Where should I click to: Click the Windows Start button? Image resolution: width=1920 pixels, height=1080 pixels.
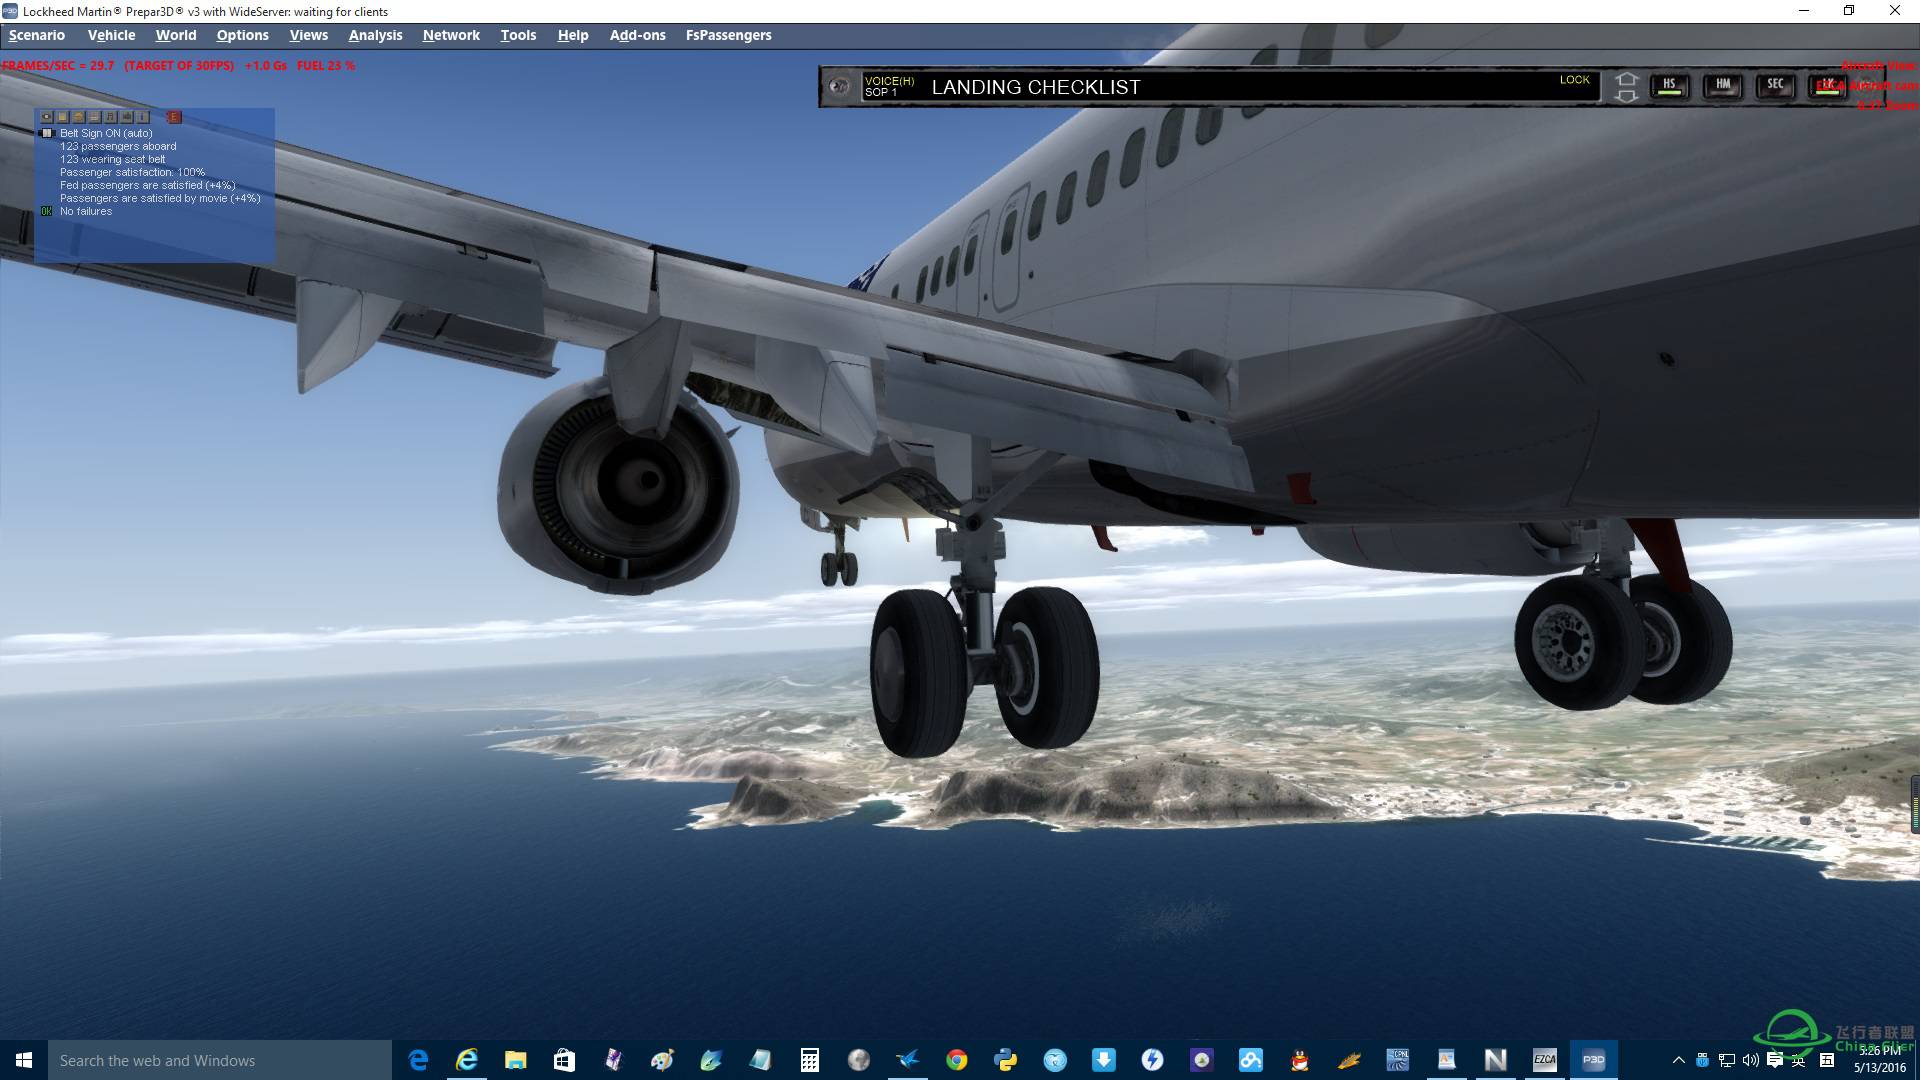click(x=24, y=1060)
